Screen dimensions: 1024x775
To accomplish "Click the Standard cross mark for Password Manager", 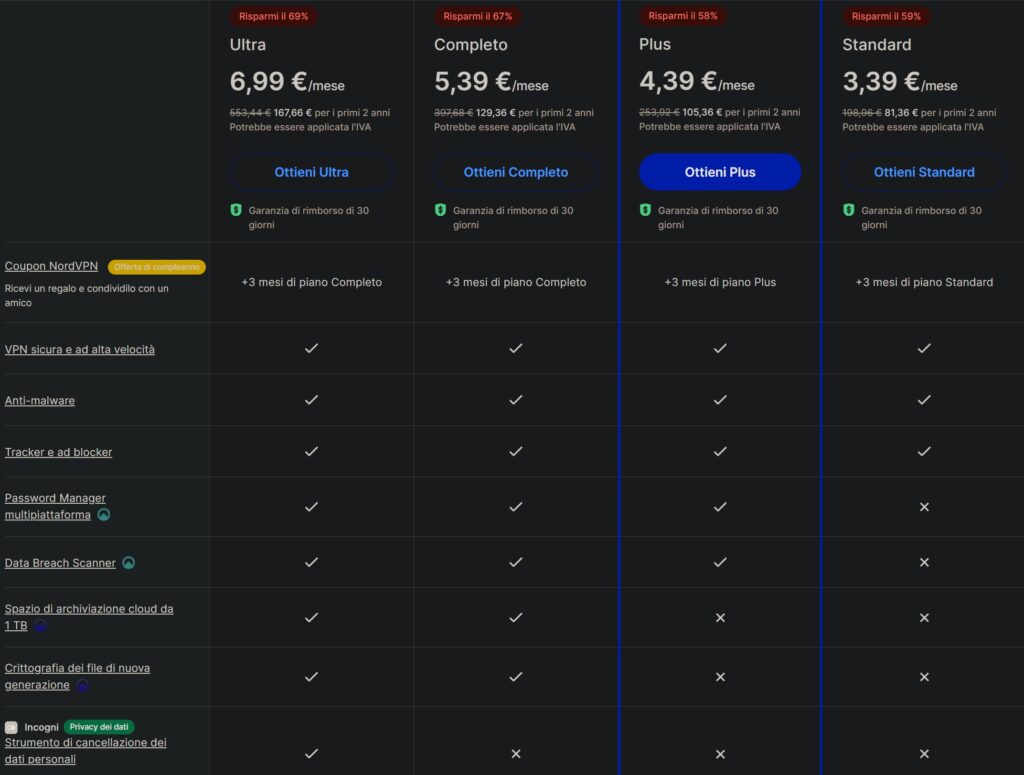I will 924,507.
